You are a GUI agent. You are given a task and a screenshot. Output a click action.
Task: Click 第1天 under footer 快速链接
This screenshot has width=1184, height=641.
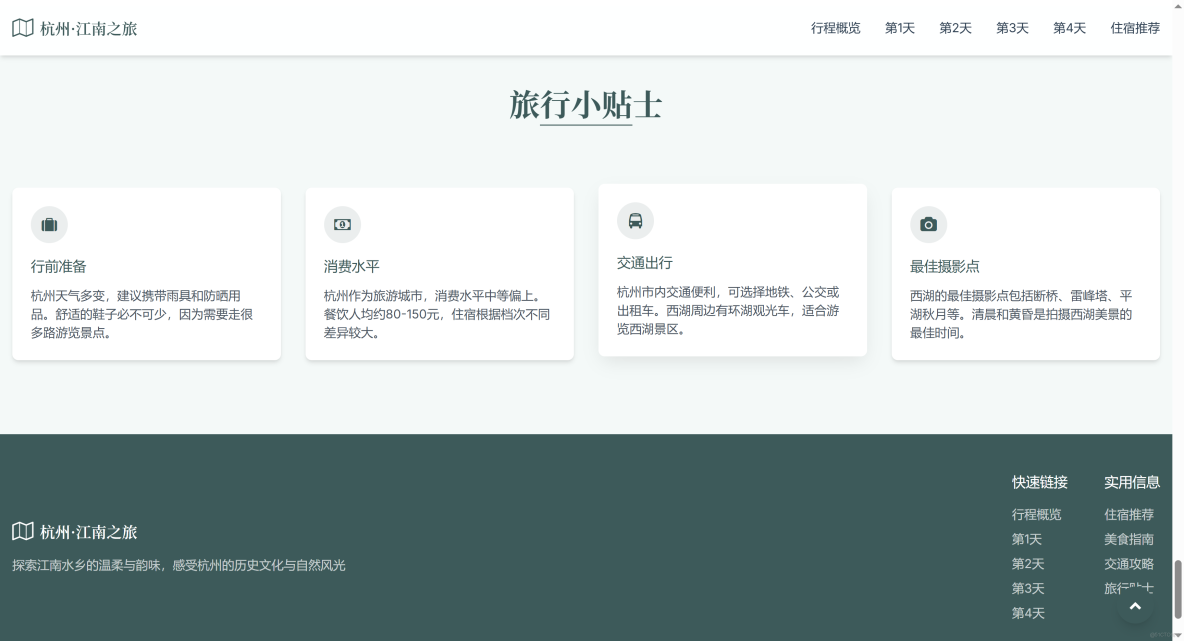coord(1026,539)
